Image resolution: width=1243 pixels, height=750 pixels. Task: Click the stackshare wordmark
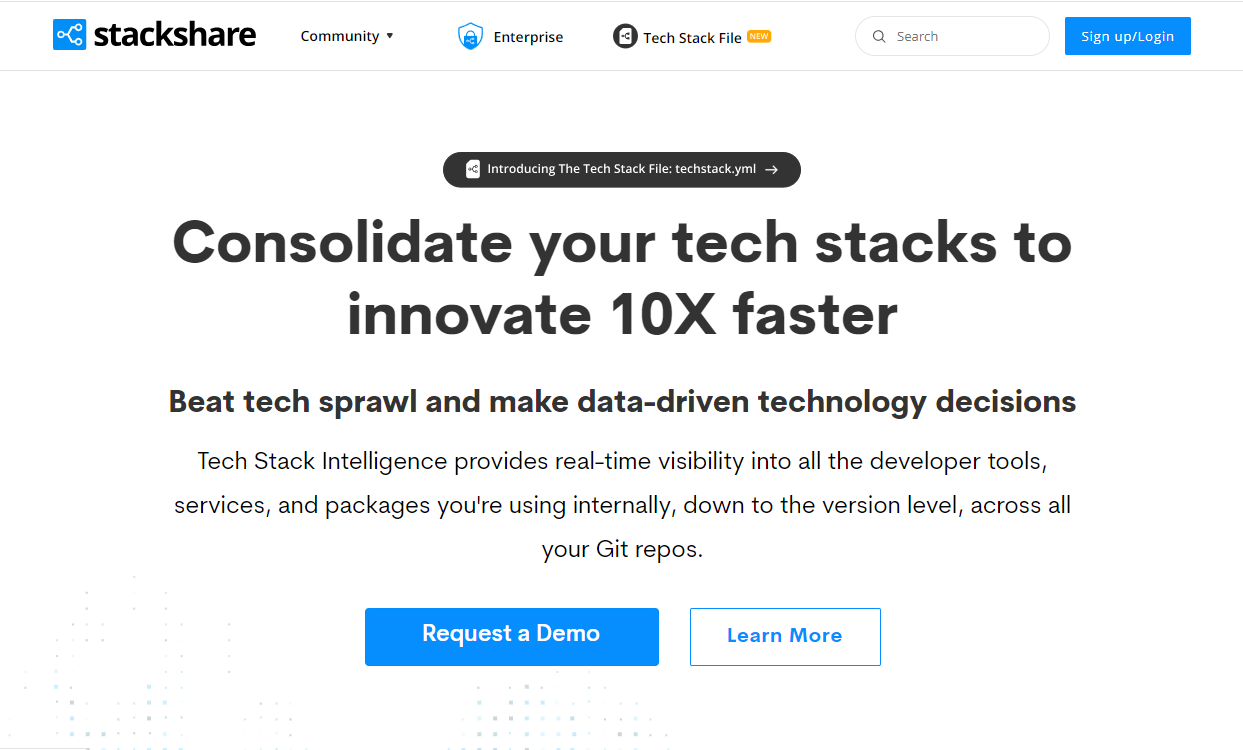click(x=174, y=34)
